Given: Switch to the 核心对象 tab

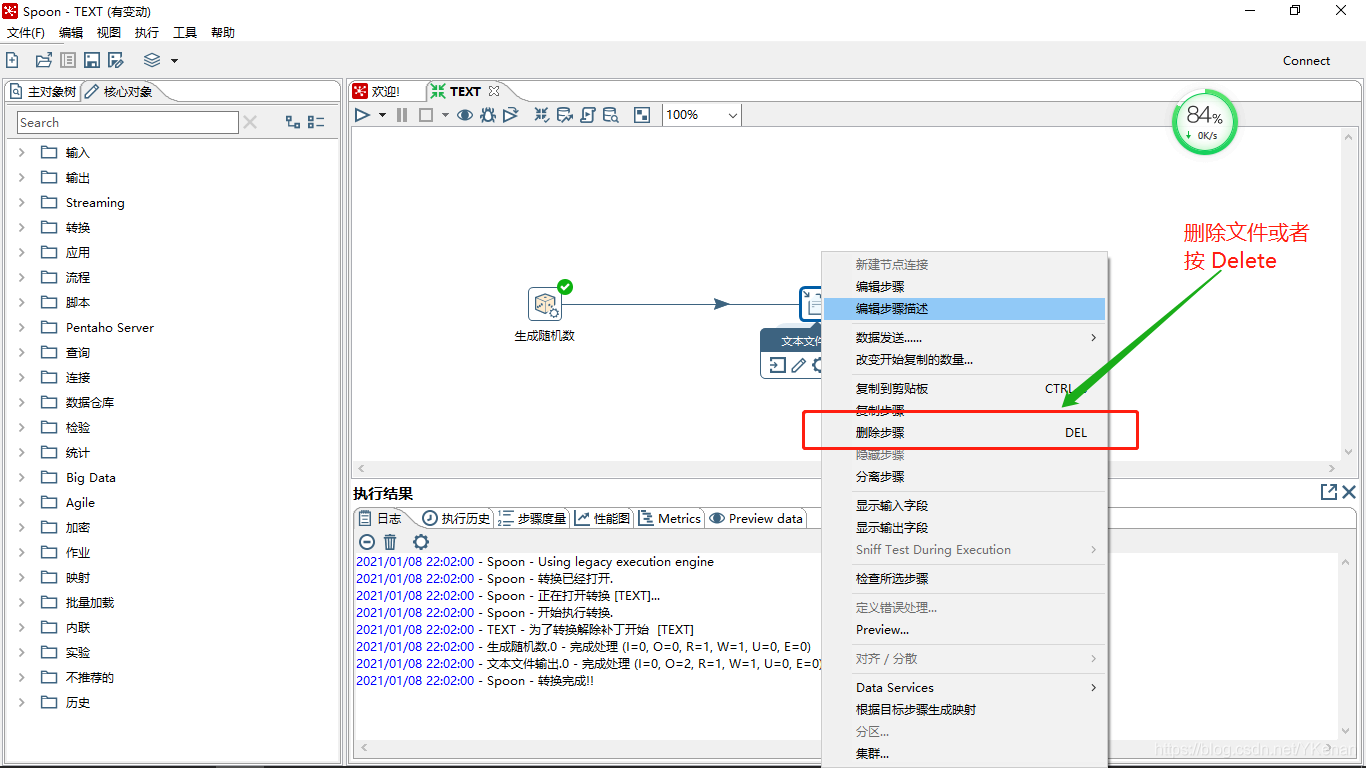Looking at the screenshot, I should (x=120, y=92).
